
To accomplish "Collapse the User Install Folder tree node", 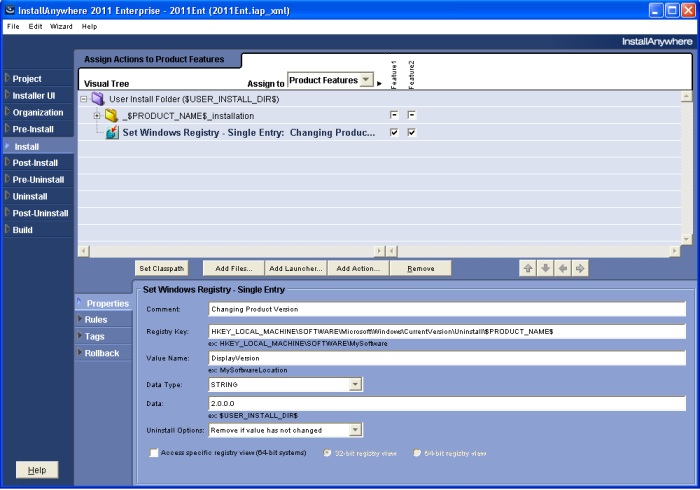I will coord(83,99).
